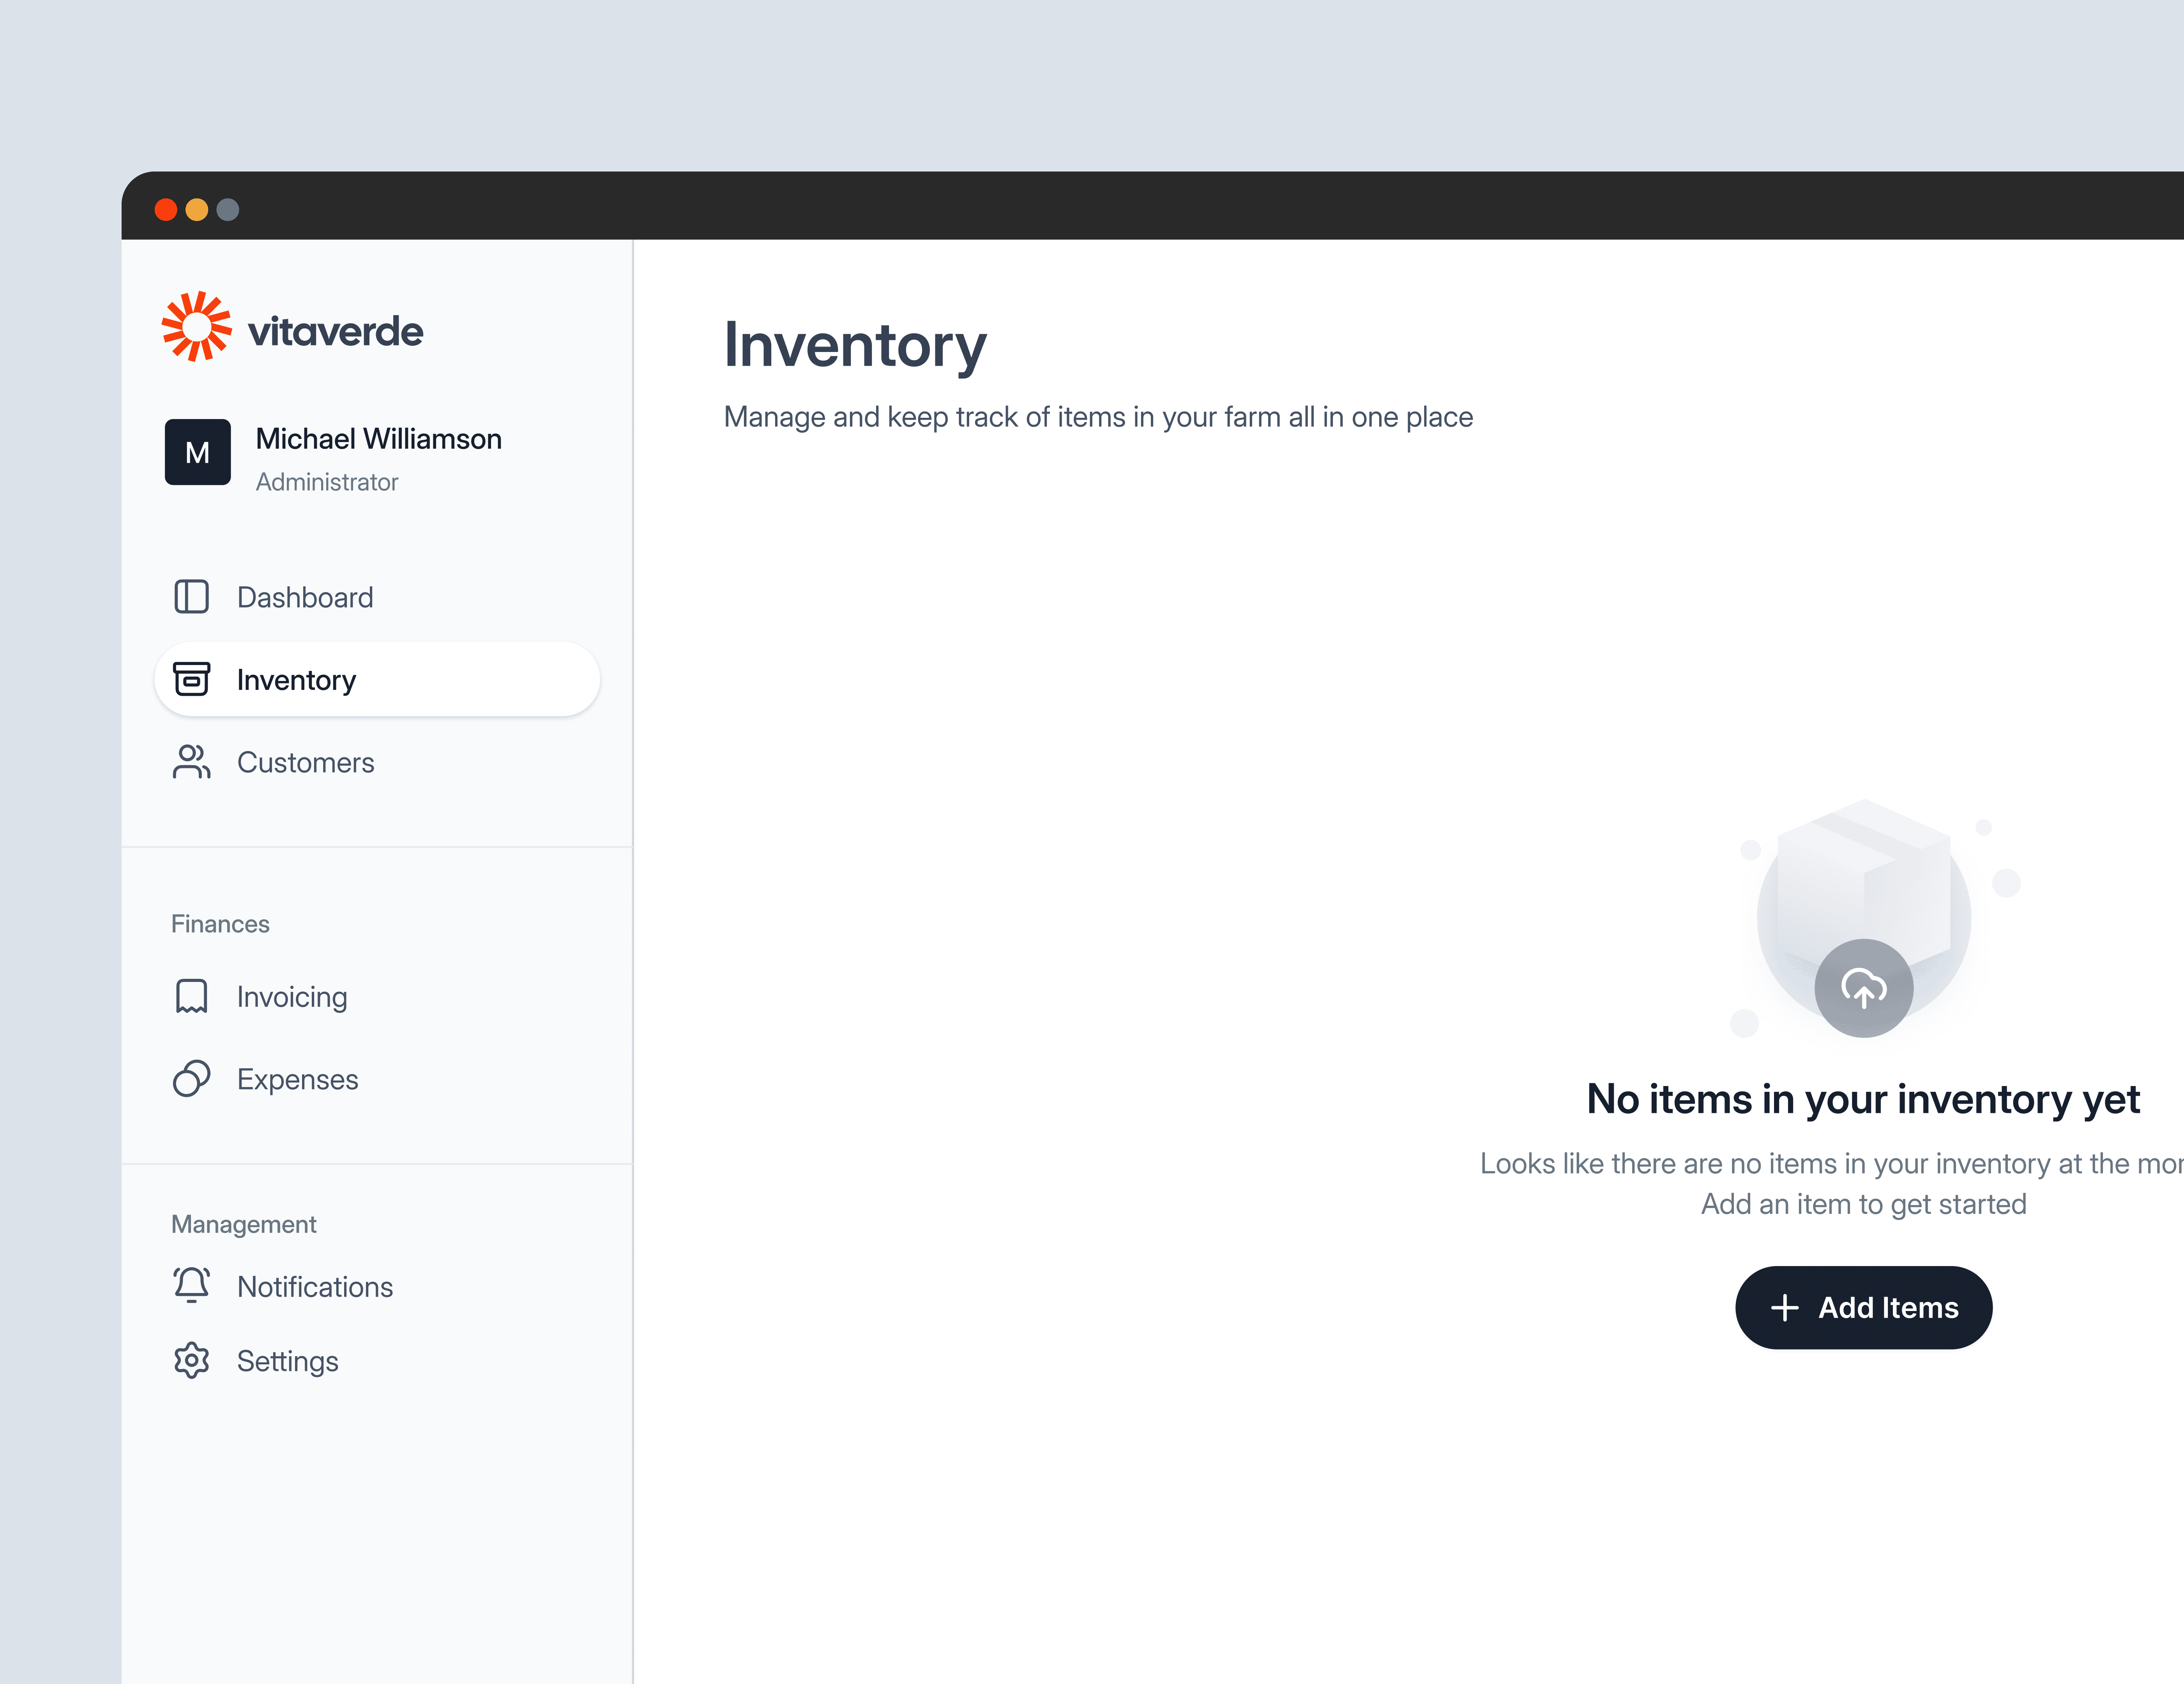The height and width of the screenshot is (1684, 2184).
Task: Click the Notifications bell icon
Action: 191,1285
